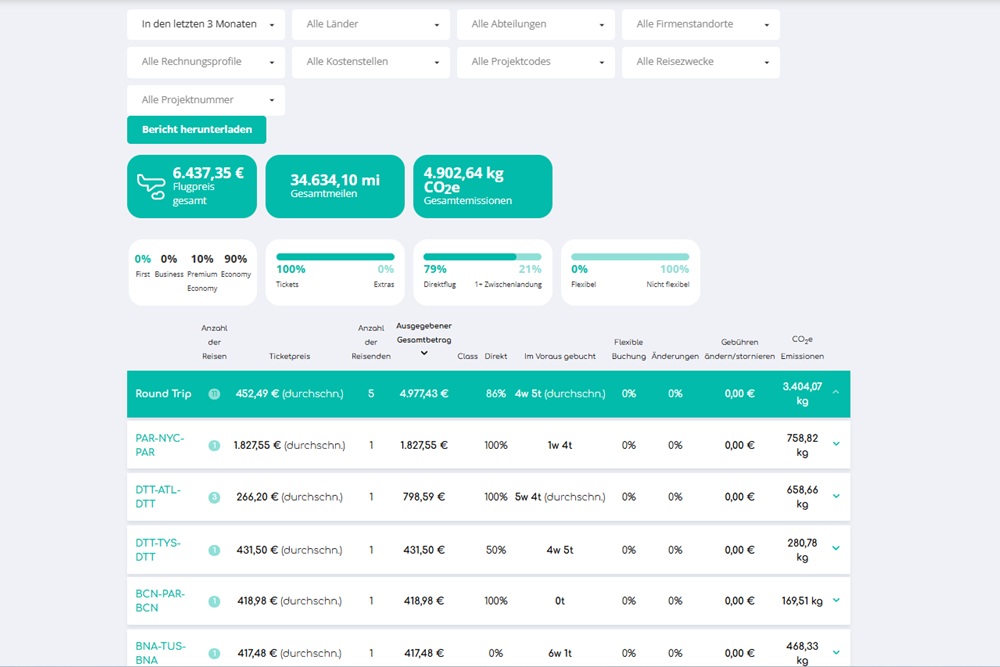1000x667 pixels.
Task: Click the 798,59 € total amount cell
Action: tap(423, 497)
